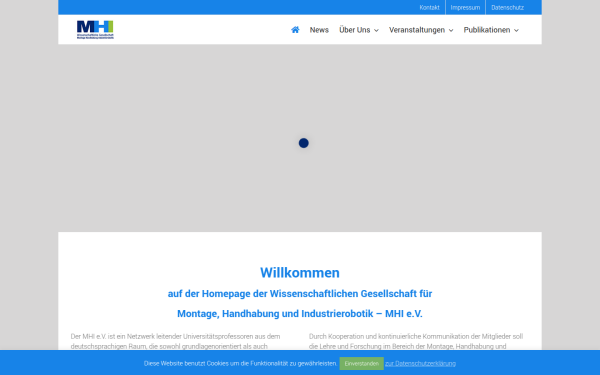Select the paragraph starting "Der MHI e.V. ist ein Netzwerk"
The image size is (600, 375).
[x=175, y=341]
